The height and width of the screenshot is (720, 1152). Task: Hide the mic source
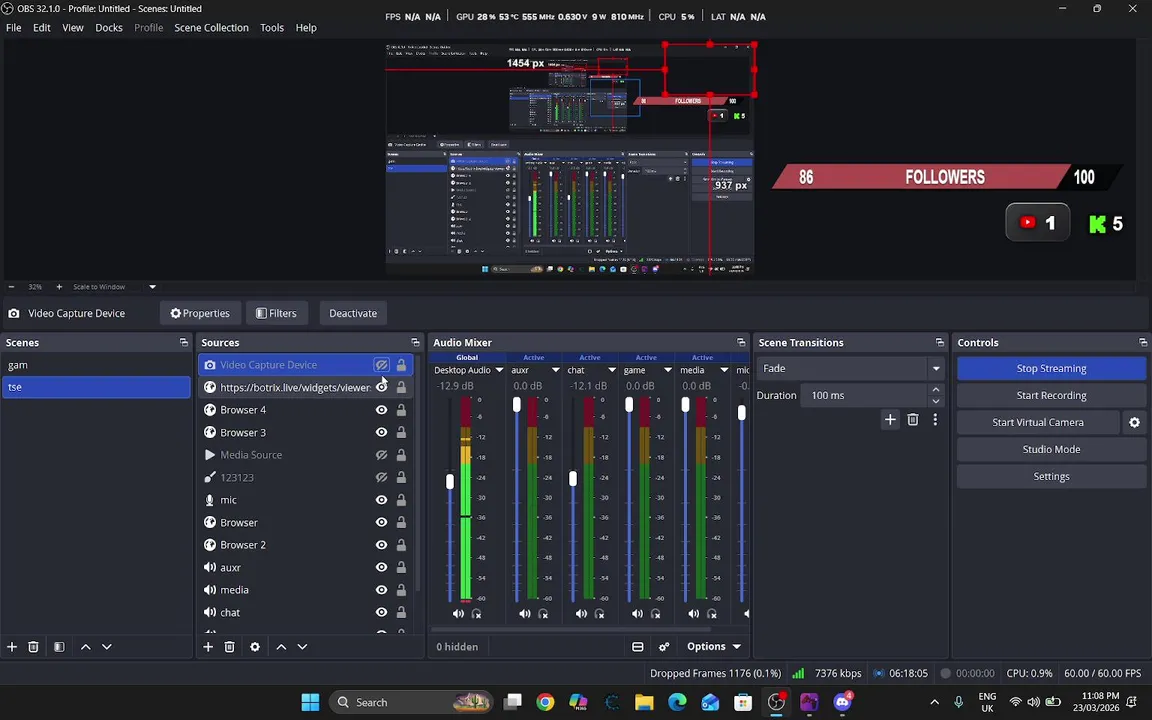(x=381, y=500)
